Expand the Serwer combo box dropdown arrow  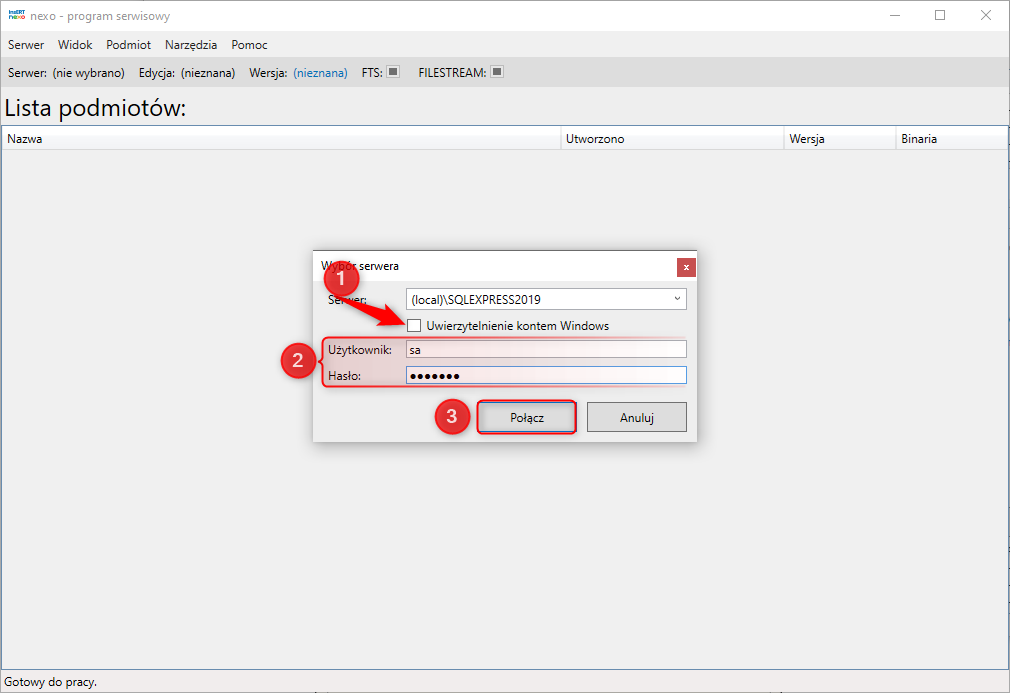(677, 299)
